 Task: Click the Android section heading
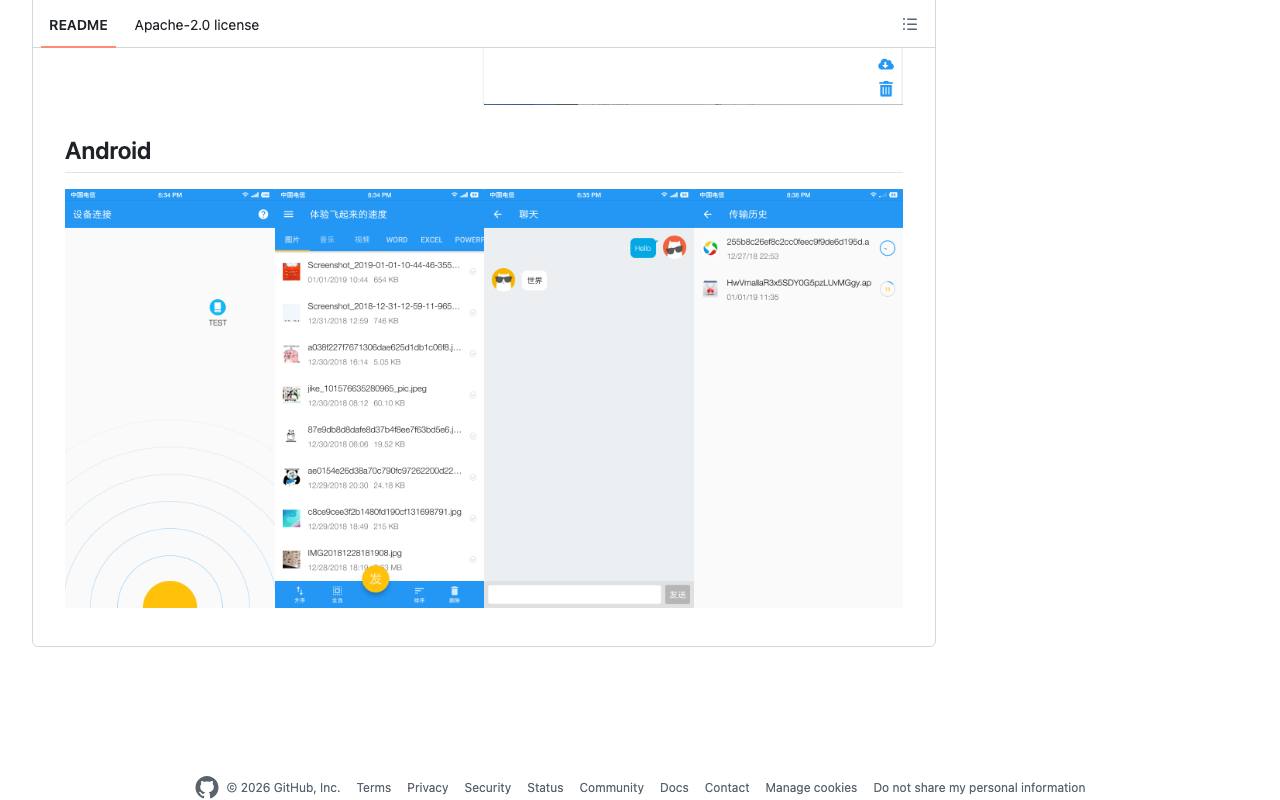108,151
